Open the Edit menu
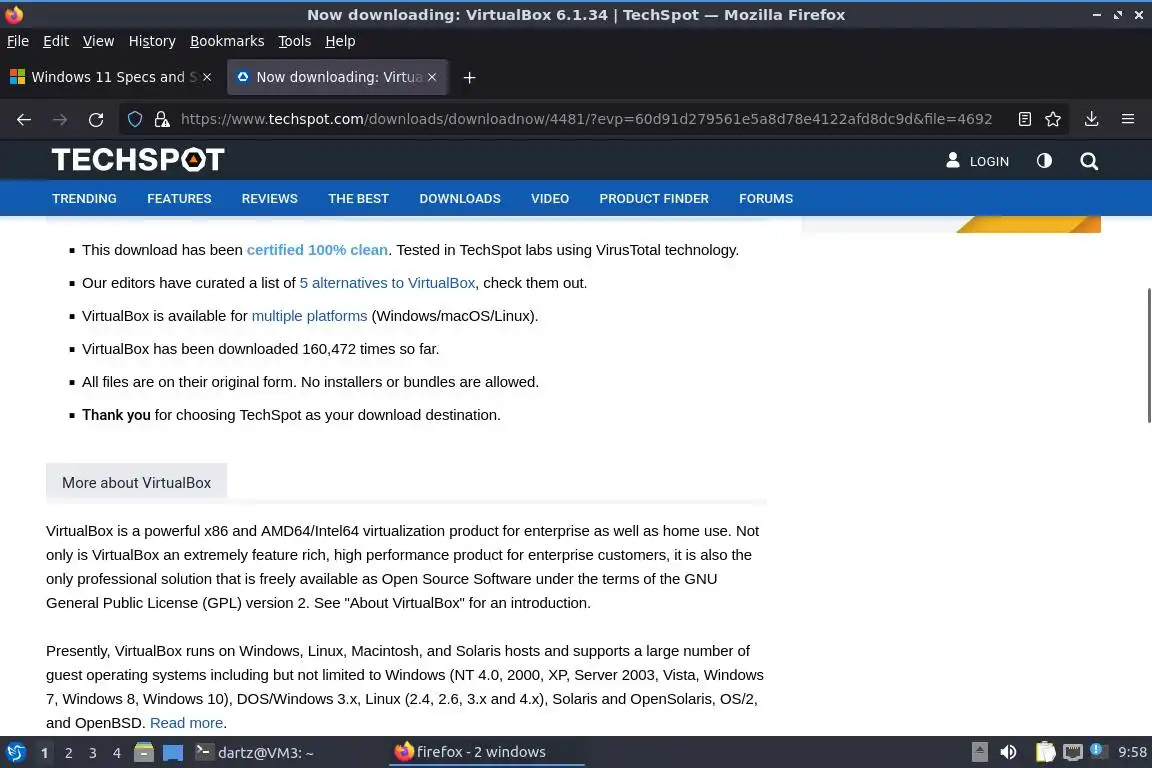This screenshot has width=1152, height=768. [x=56, y=41]
